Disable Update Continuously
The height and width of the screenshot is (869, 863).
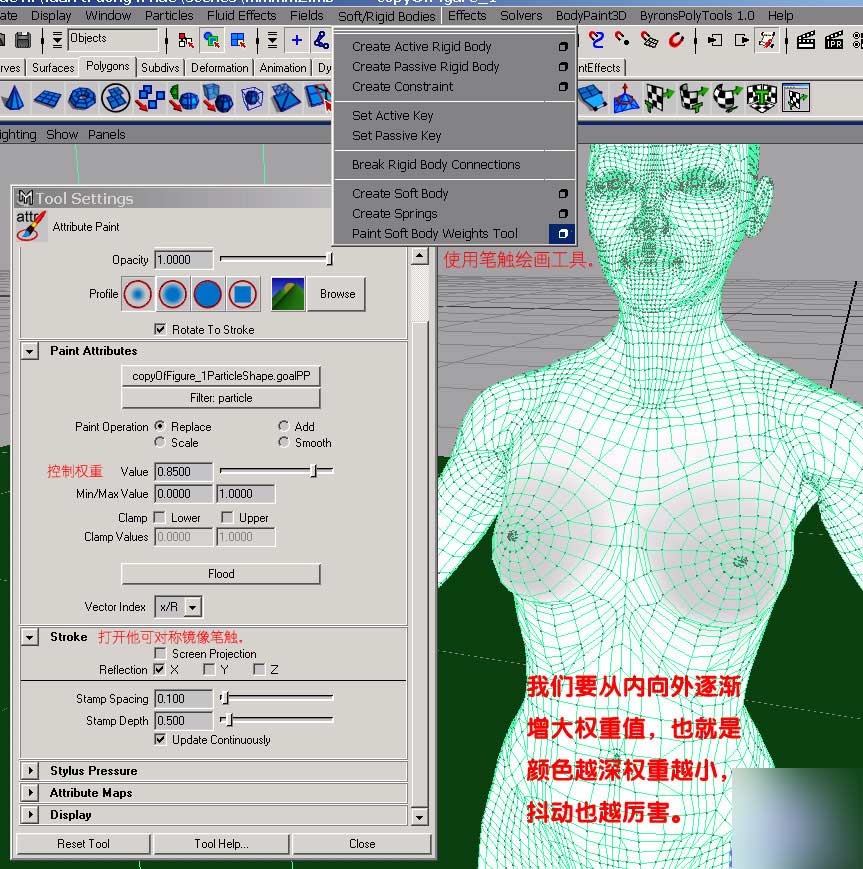click(x=160, y=740)
